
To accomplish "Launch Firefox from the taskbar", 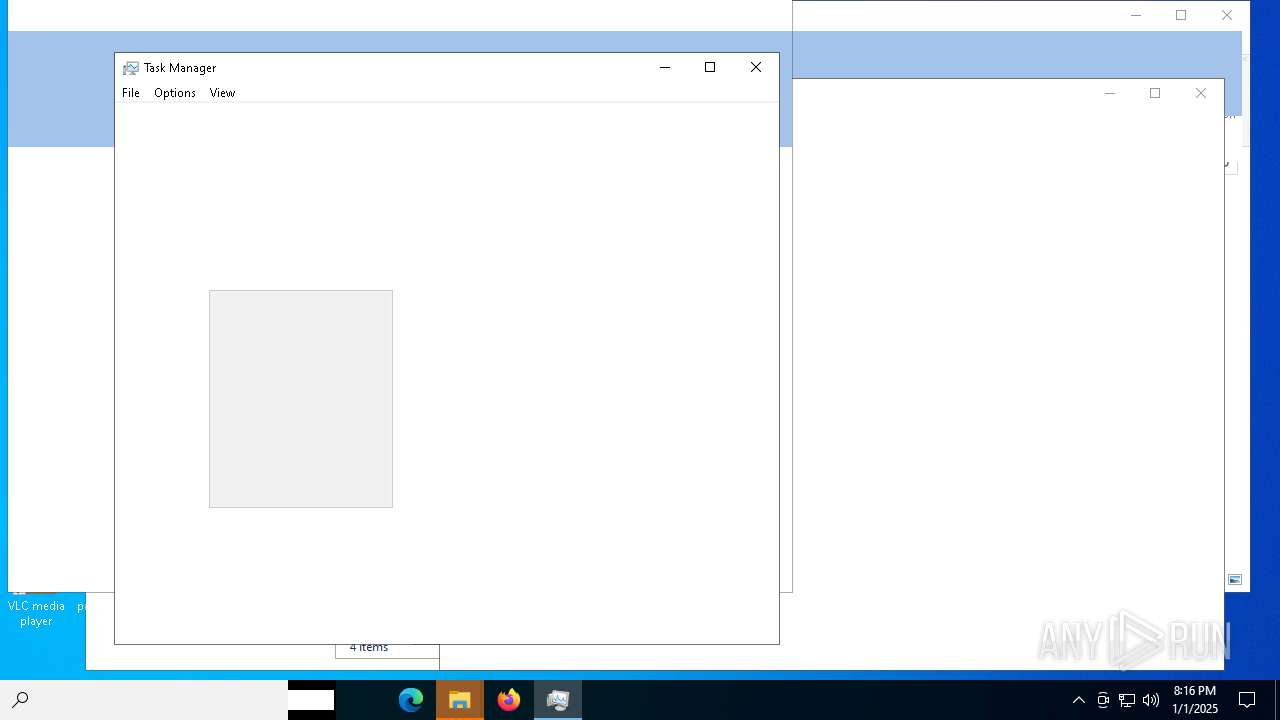I will (x=509, y=700).
